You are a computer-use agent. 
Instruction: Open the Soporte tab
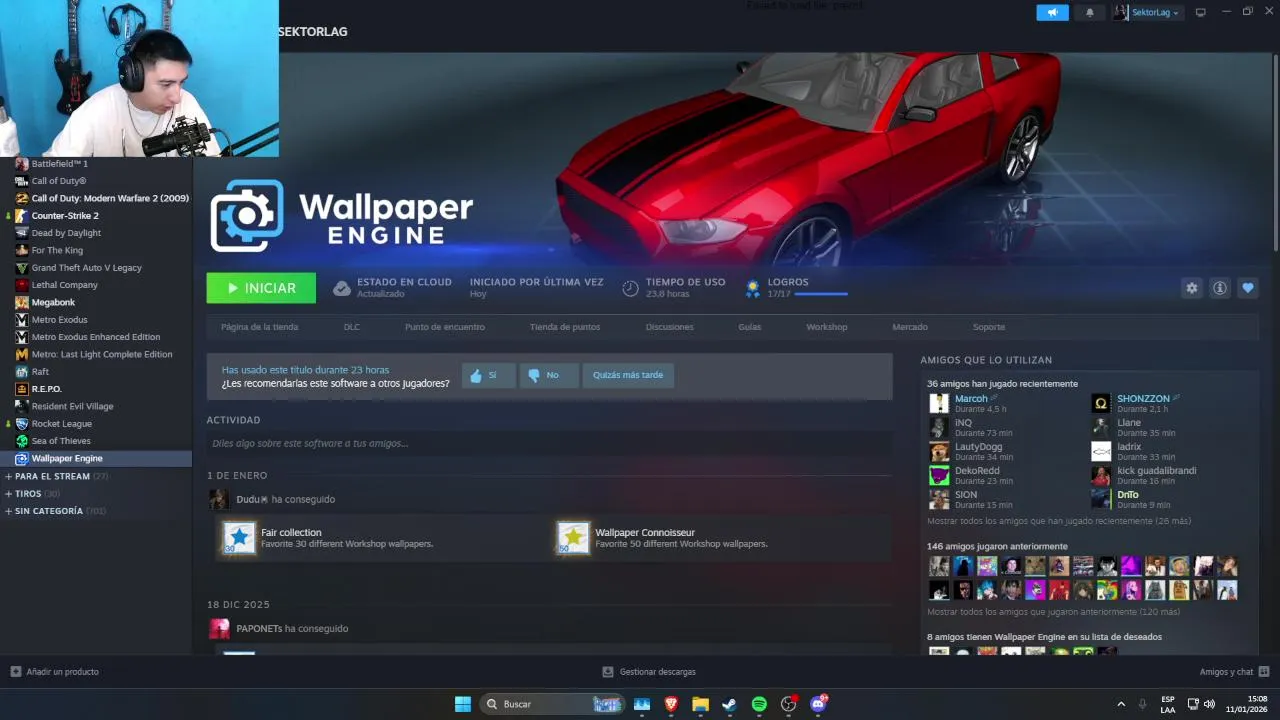[989, 327]
